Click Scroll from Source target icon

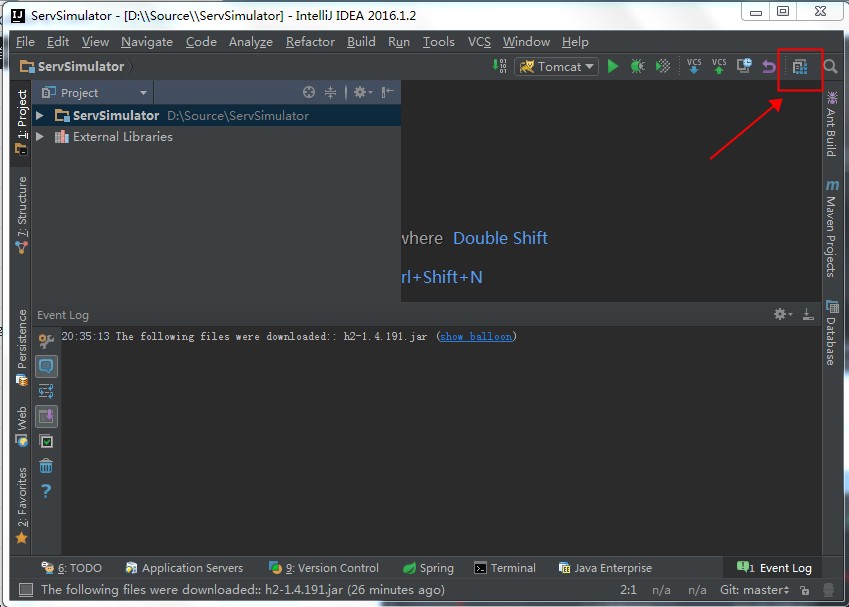point(309,92)
